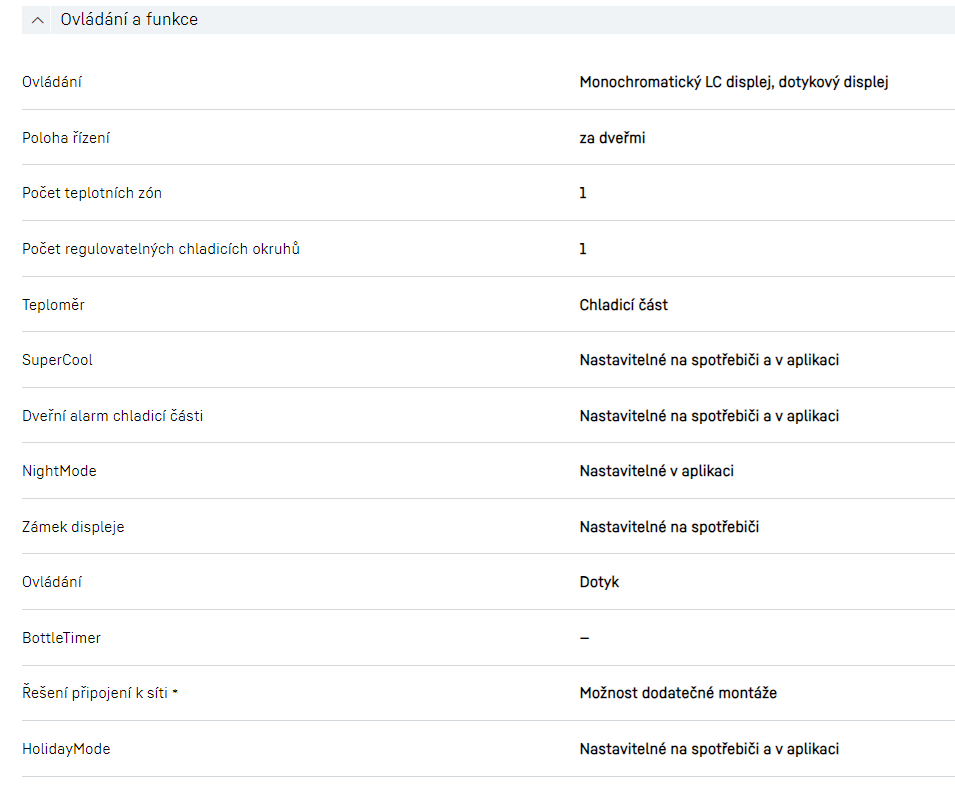Click Počet regulovatelných chladicích okruhů label
This screenshot has height=788, width=955.
(161, 249)
